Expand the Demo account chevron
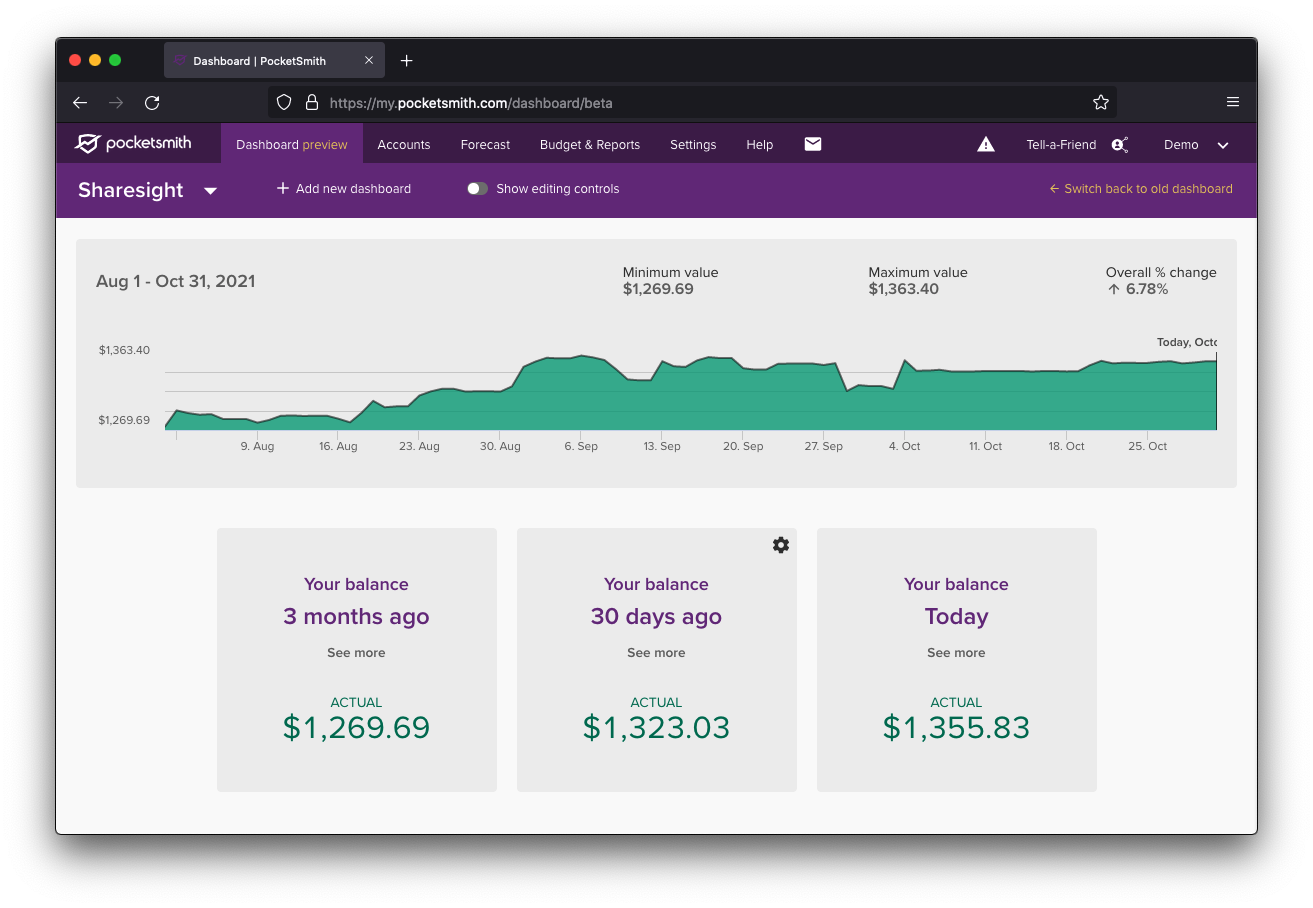 (1222, 144)
